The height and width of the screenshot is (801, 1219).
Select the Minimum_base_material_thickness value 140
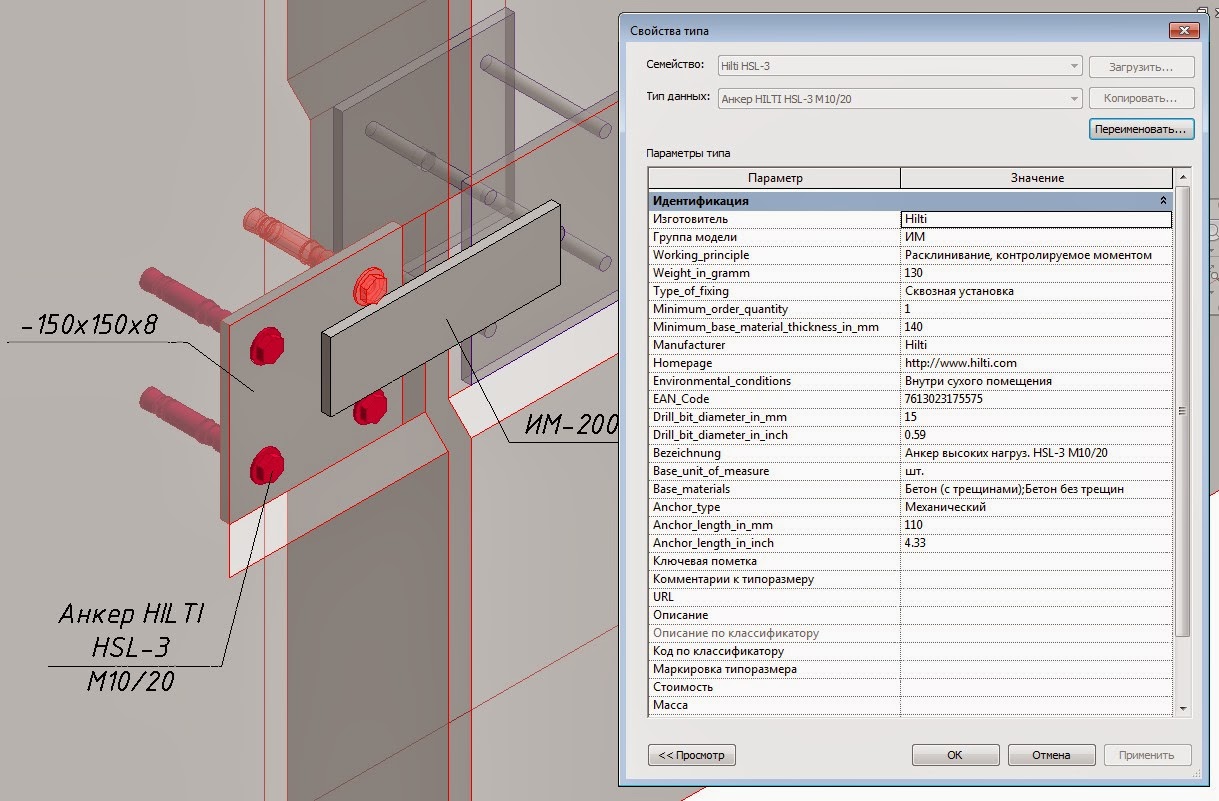(x=1036, y=327)
